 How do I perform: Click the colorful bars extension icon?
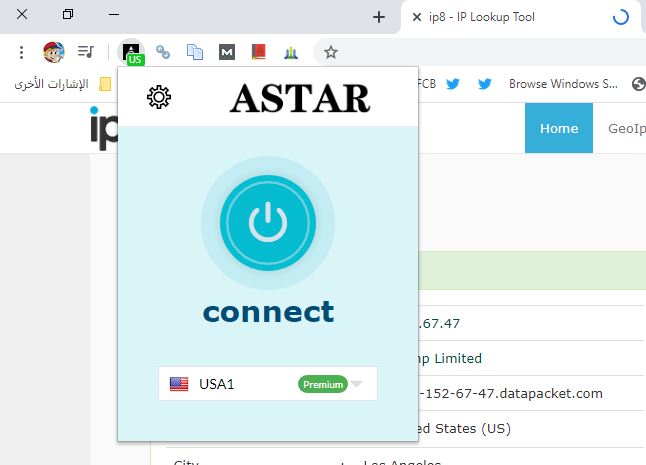tap(291, 52)
